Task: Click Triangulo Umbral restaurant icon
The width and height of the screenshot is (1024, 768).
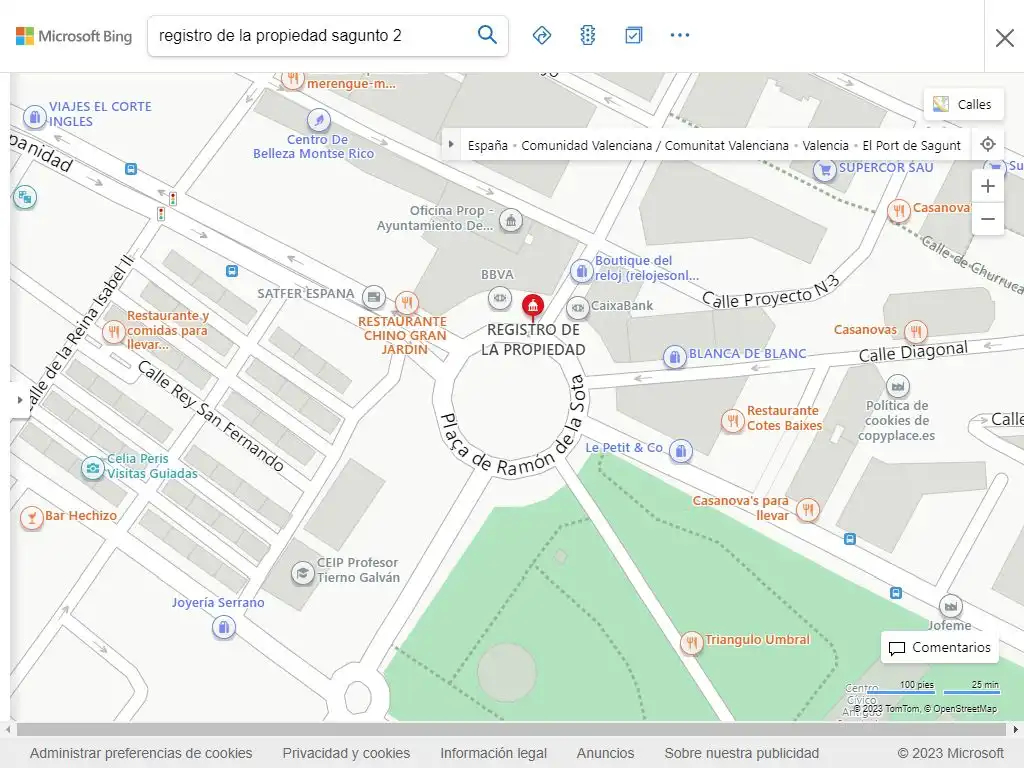Action: tap(692, 642)
